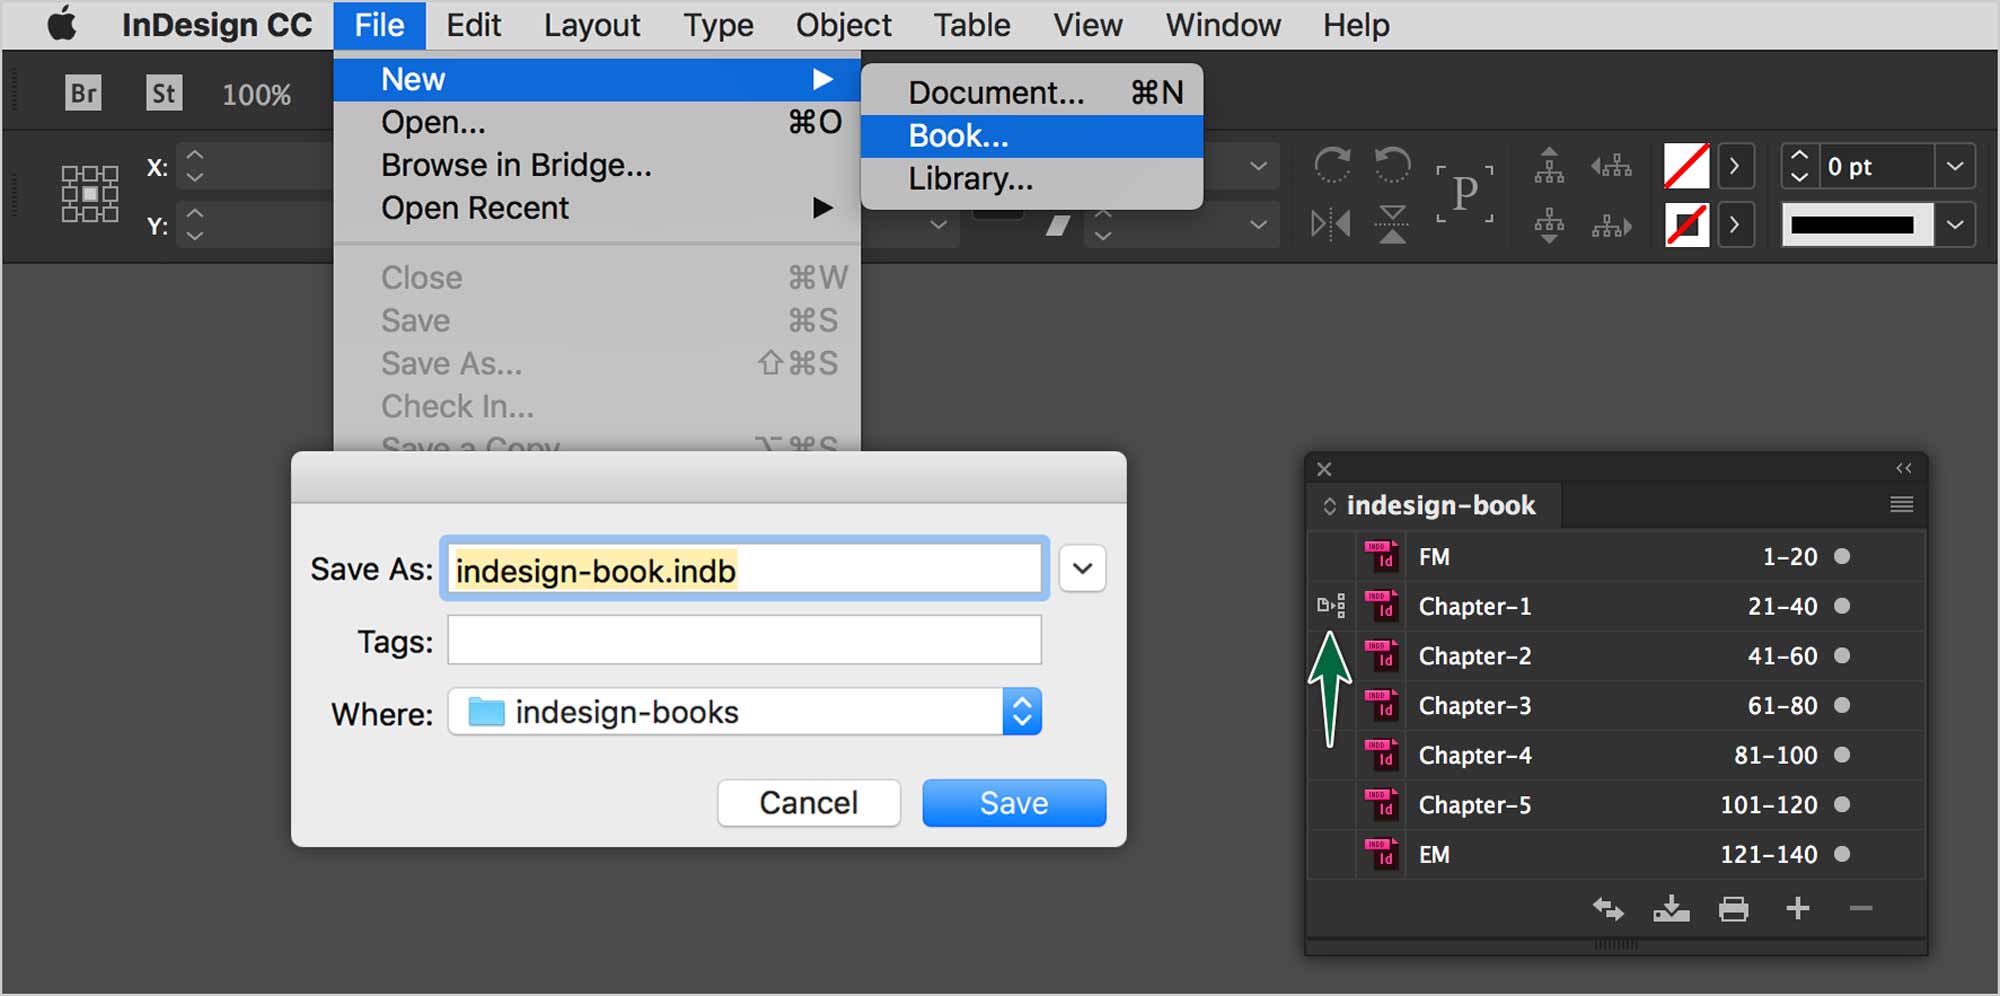
Task: Expand Open Recent submenu
Action: pos(597,208)
